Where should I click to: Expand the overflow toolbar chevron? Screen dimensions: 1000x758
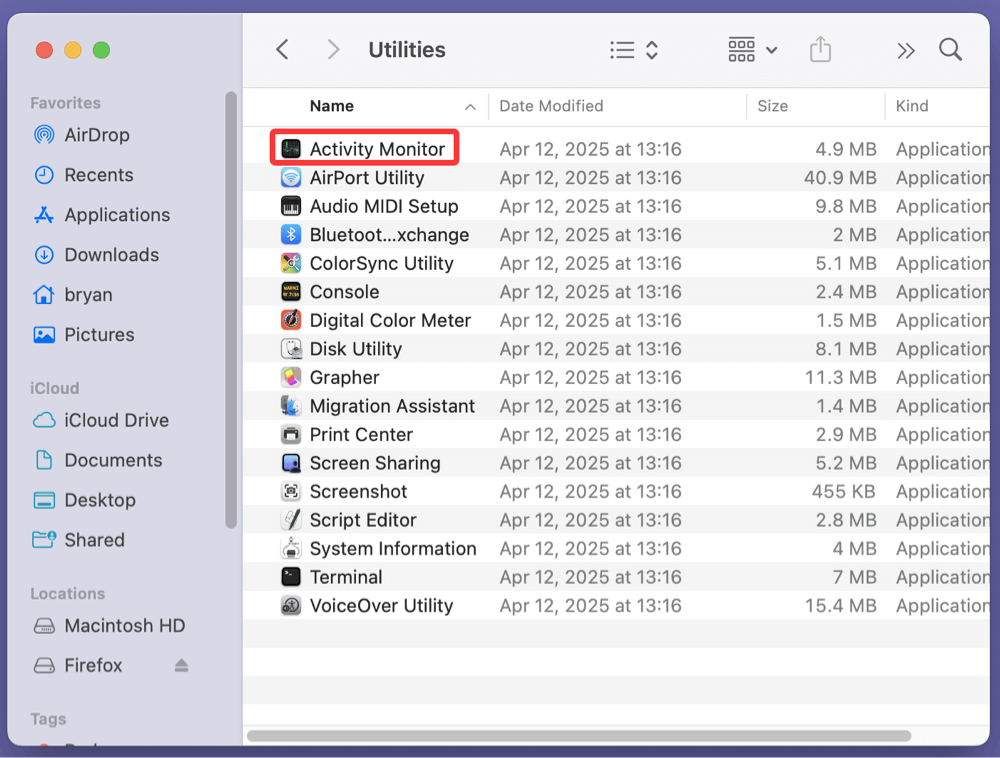(x=905, y=49)
